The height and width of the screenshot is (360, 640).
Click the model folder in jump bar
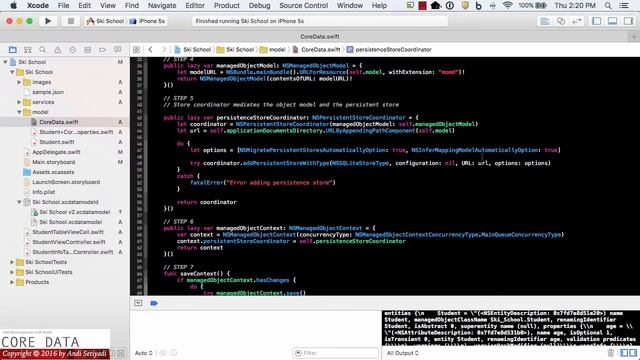(x=273, y=49)
